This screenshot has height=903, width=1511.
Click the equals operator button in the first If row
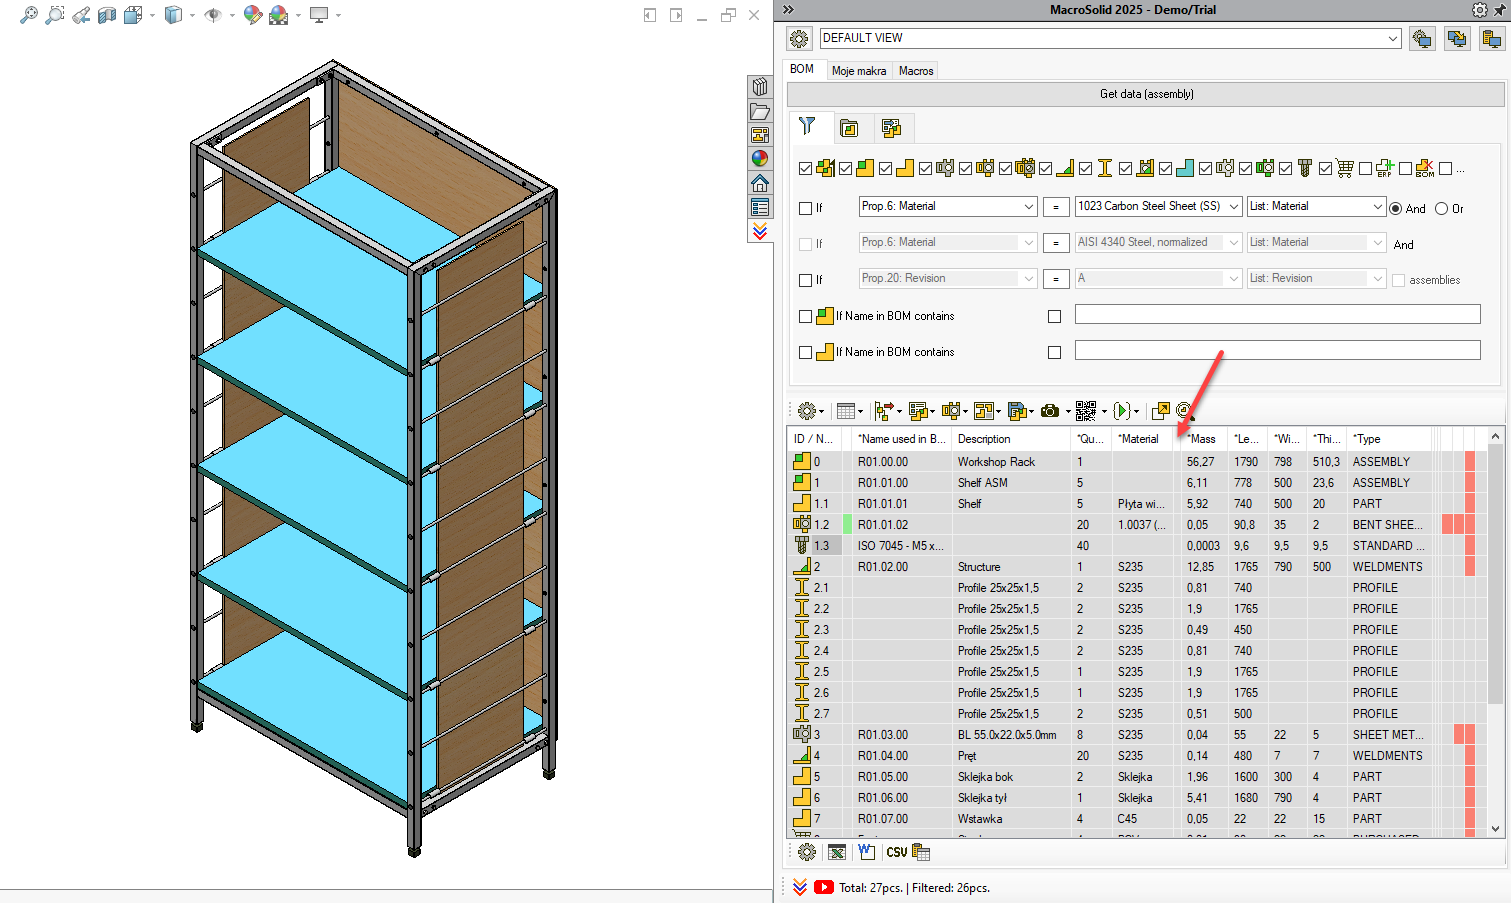(1056, 207)
